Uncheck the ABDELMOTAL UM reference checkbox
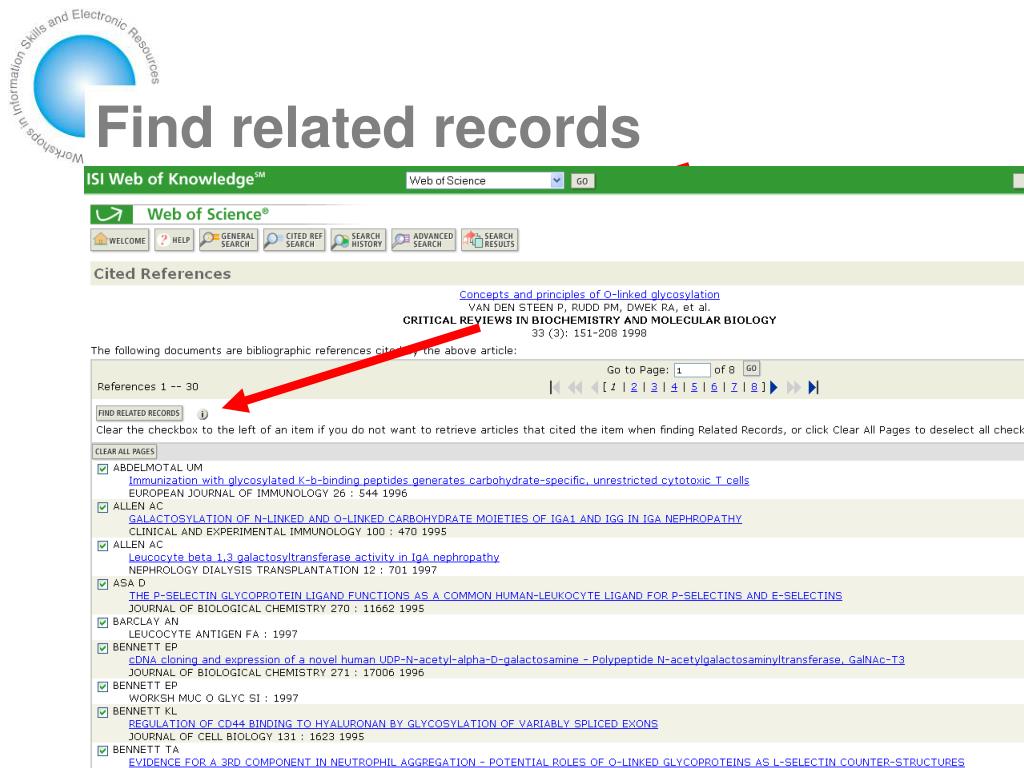 click(103, 469)
